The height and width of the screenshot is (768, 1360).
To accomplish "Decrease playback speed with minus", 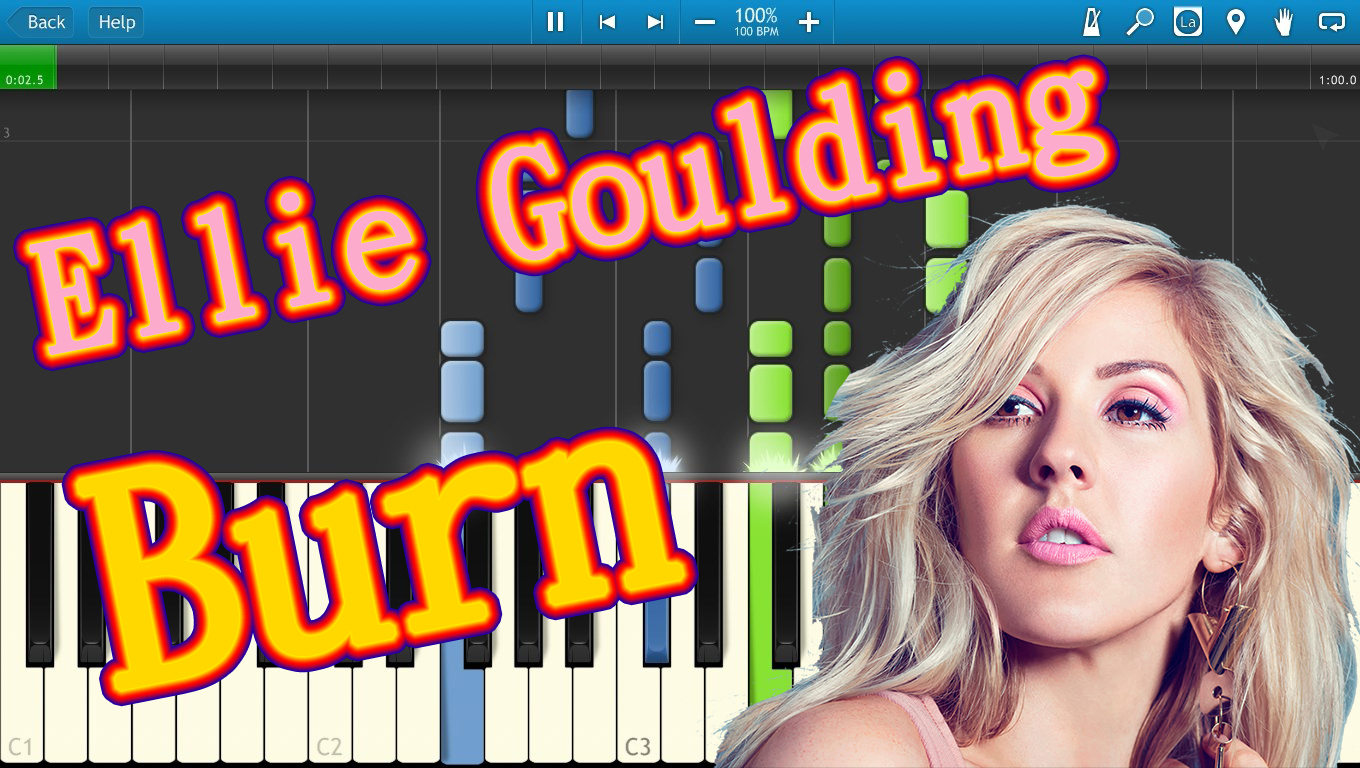I will point(705,22).
